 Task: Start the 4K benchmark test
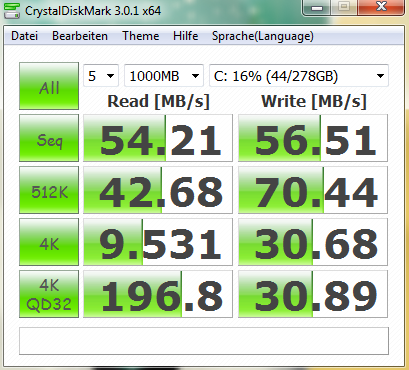coord(49,242)
